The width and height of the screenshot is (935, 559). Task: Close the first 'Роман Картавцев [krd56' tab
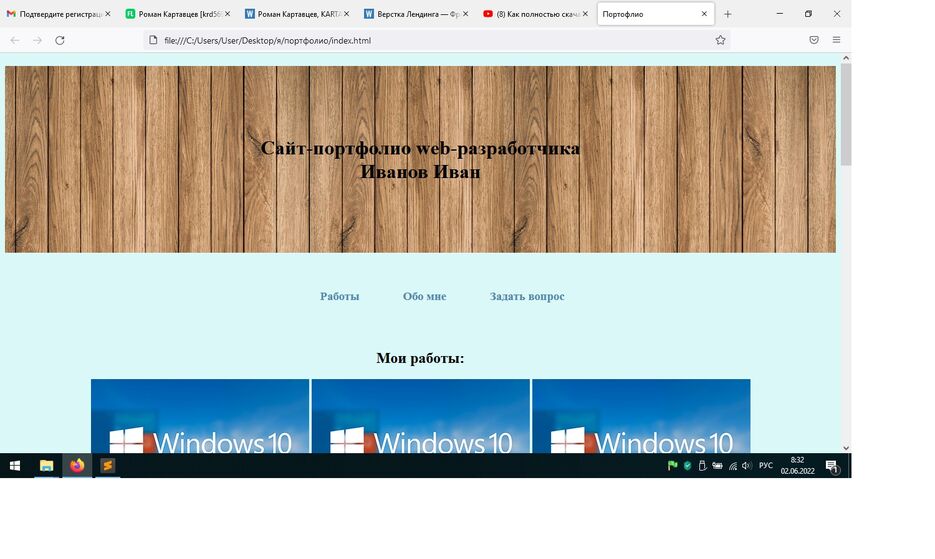point(227,14)
